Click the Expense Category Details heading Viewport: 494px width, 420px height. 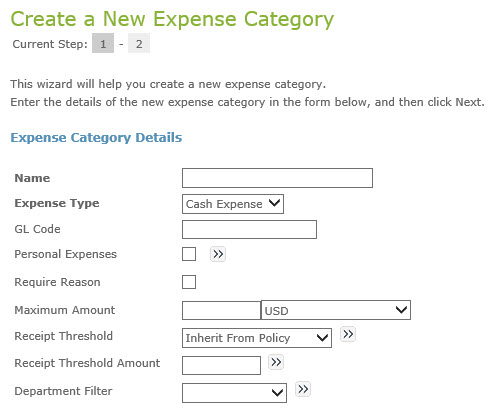(96, 138)
